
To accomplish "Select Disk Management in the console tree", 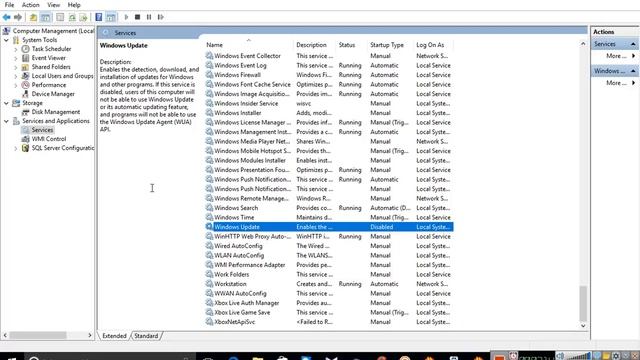I will (x=56, y=111).
